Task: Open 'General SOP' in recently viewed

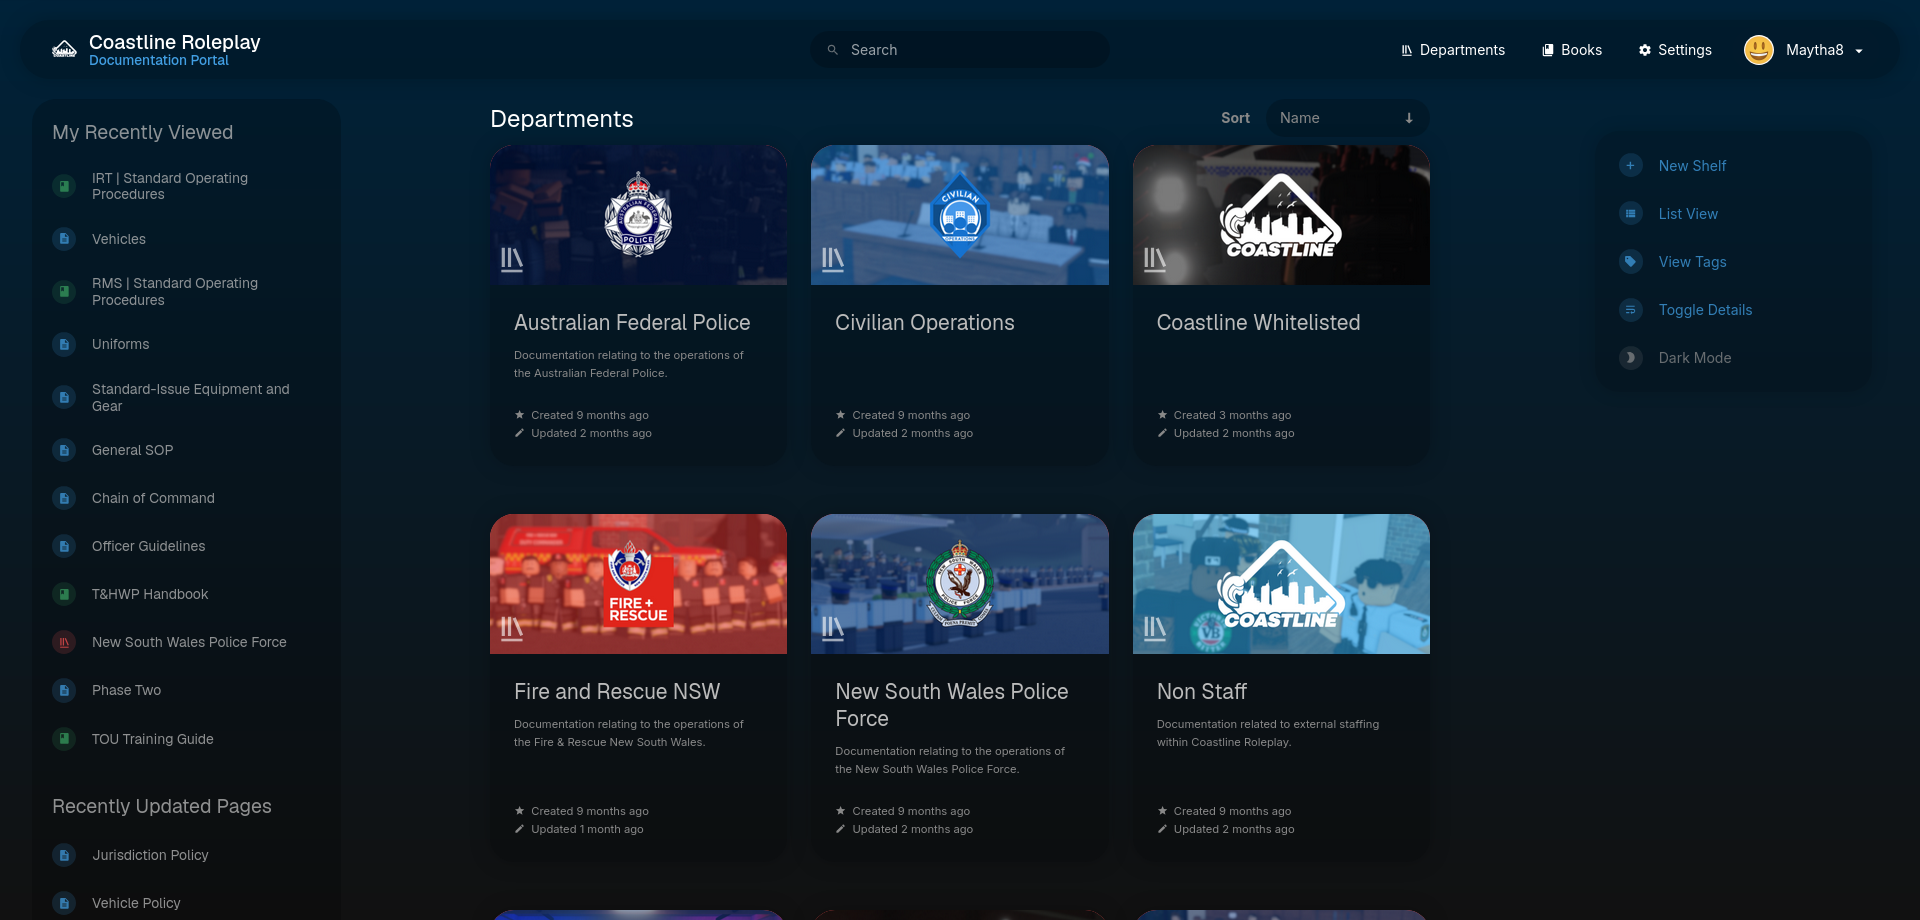Action: (133, 450)
